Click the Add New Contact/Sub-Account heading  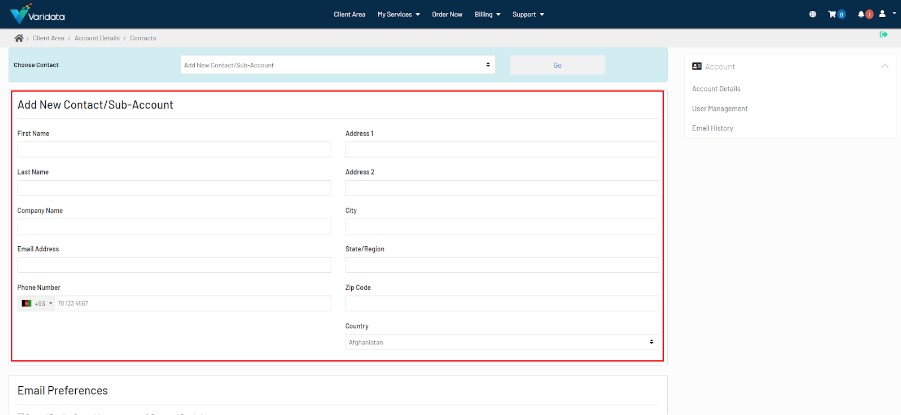pyautogui.click(x=95, y=105)
